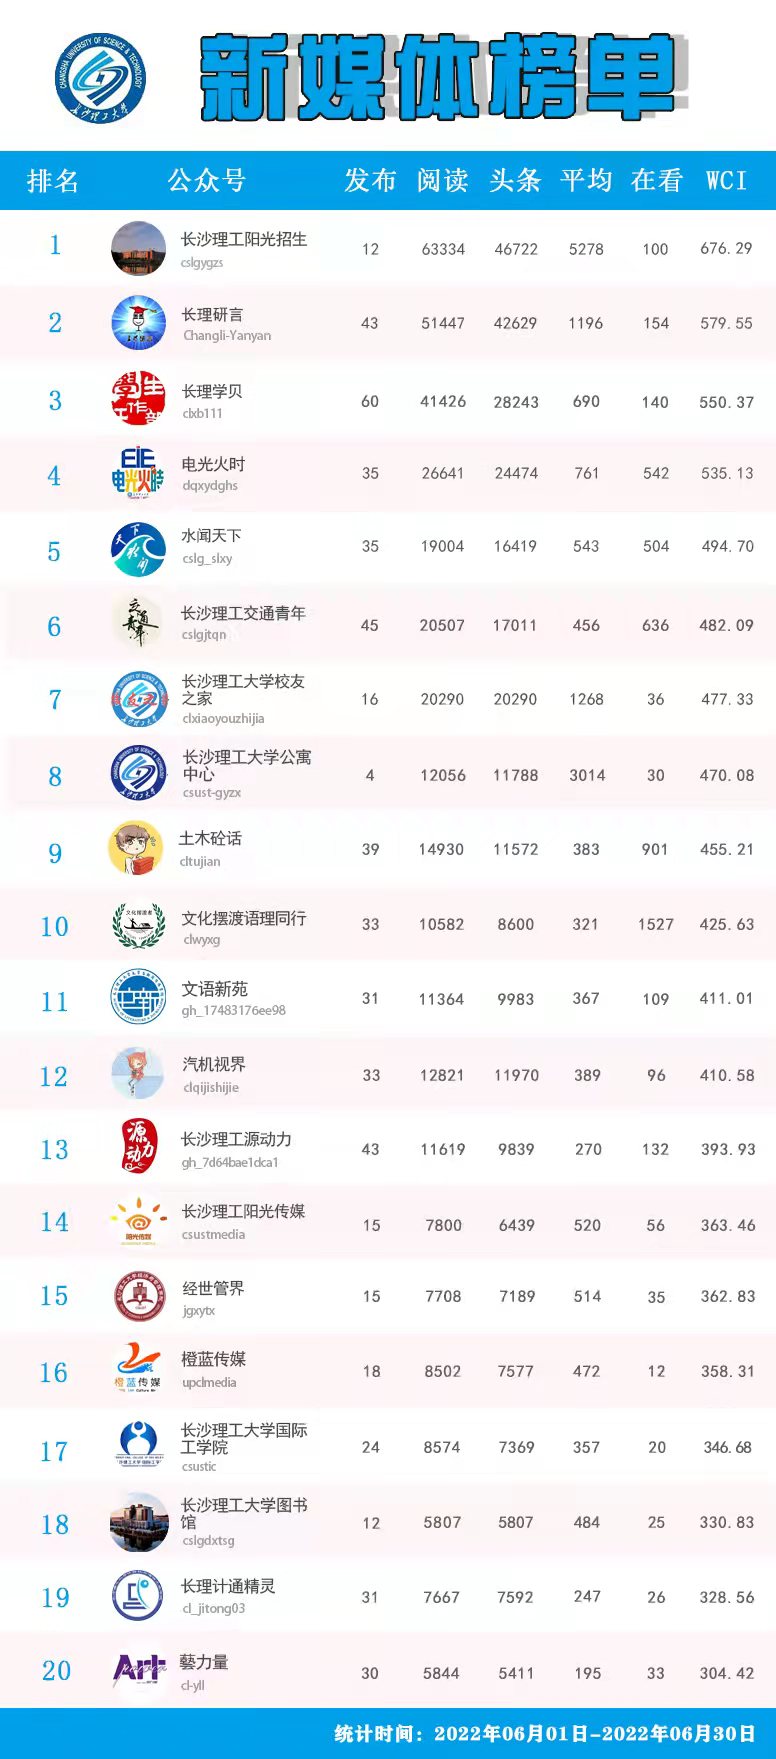Click the red 长理学贝 avatar
The height and width of the screenshot is (1759, 776).
coord(138,398)
